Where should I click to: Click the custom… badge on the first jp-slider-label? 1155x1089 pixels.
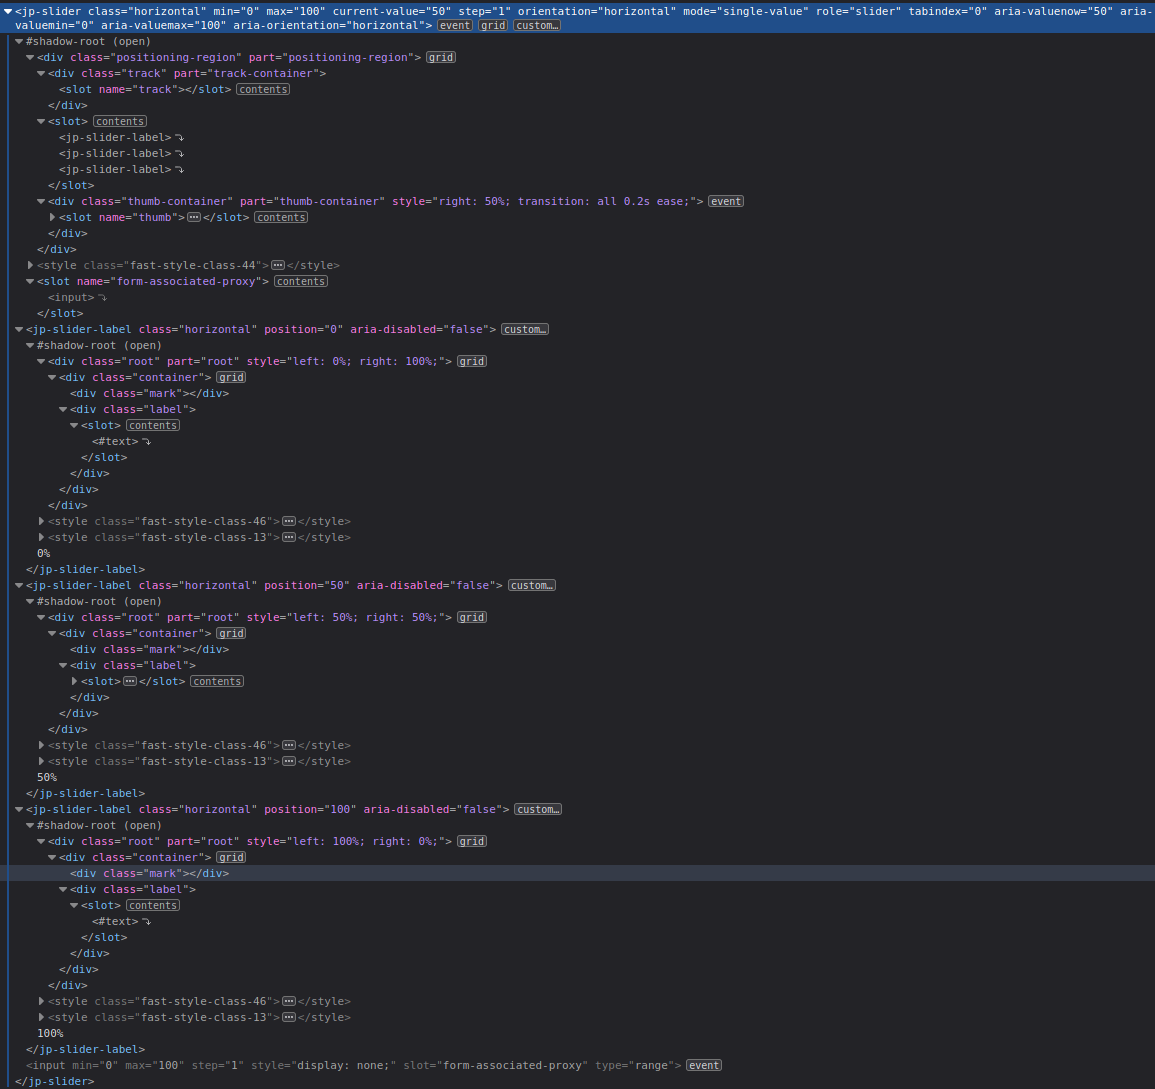(524, 329)
